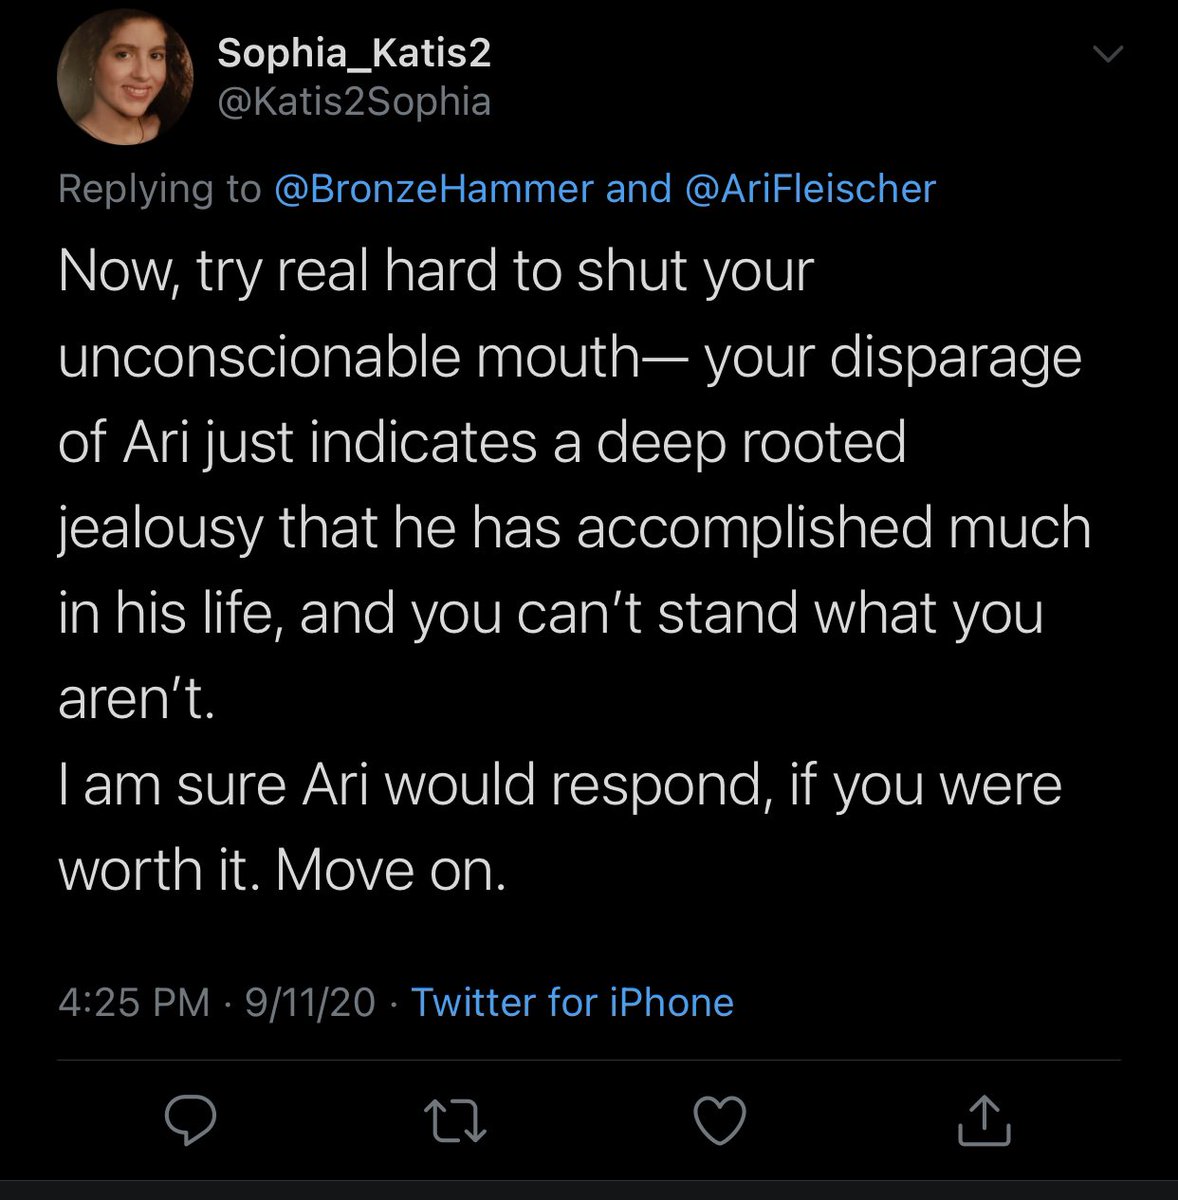Viewport: 1178px width, 1200px height.
Task: Click the divider line above action icons
Action: point(589,1060)
